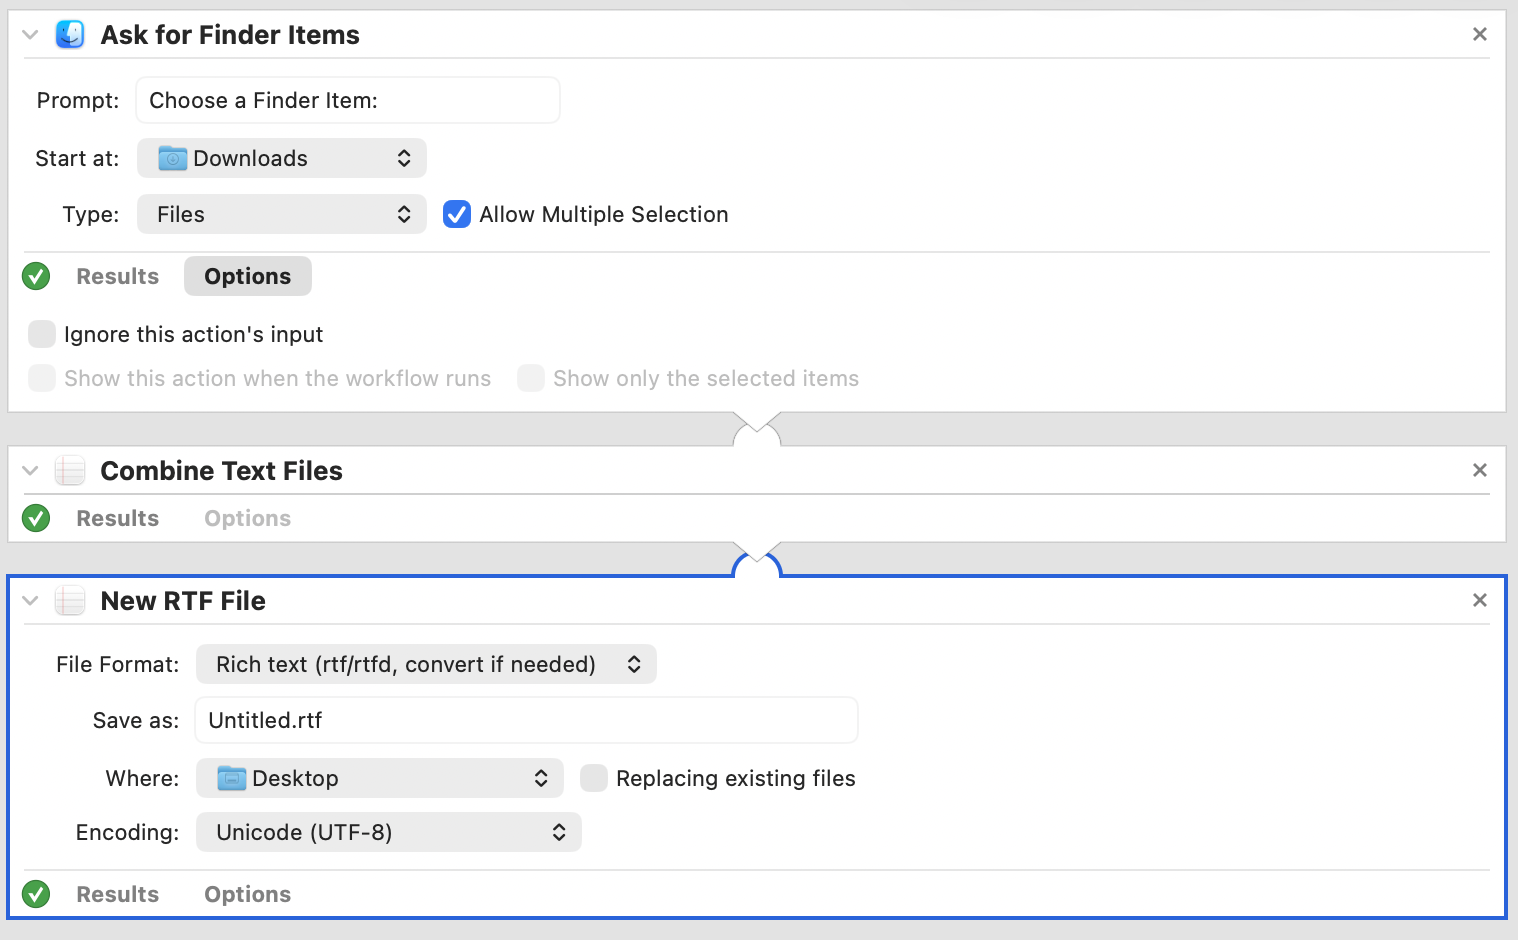Uncheck Allow Multiple Selection
Screen dimensions: 1518x940
457,214
